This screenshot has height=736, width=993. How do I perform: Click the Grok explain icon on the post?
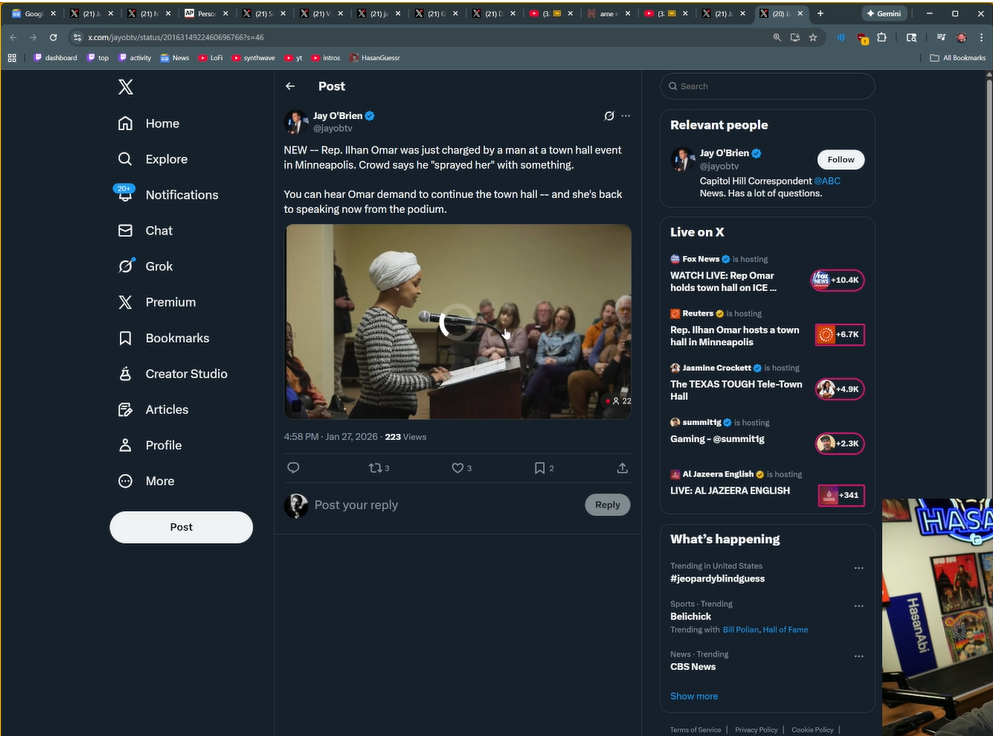tap(609, 116)
